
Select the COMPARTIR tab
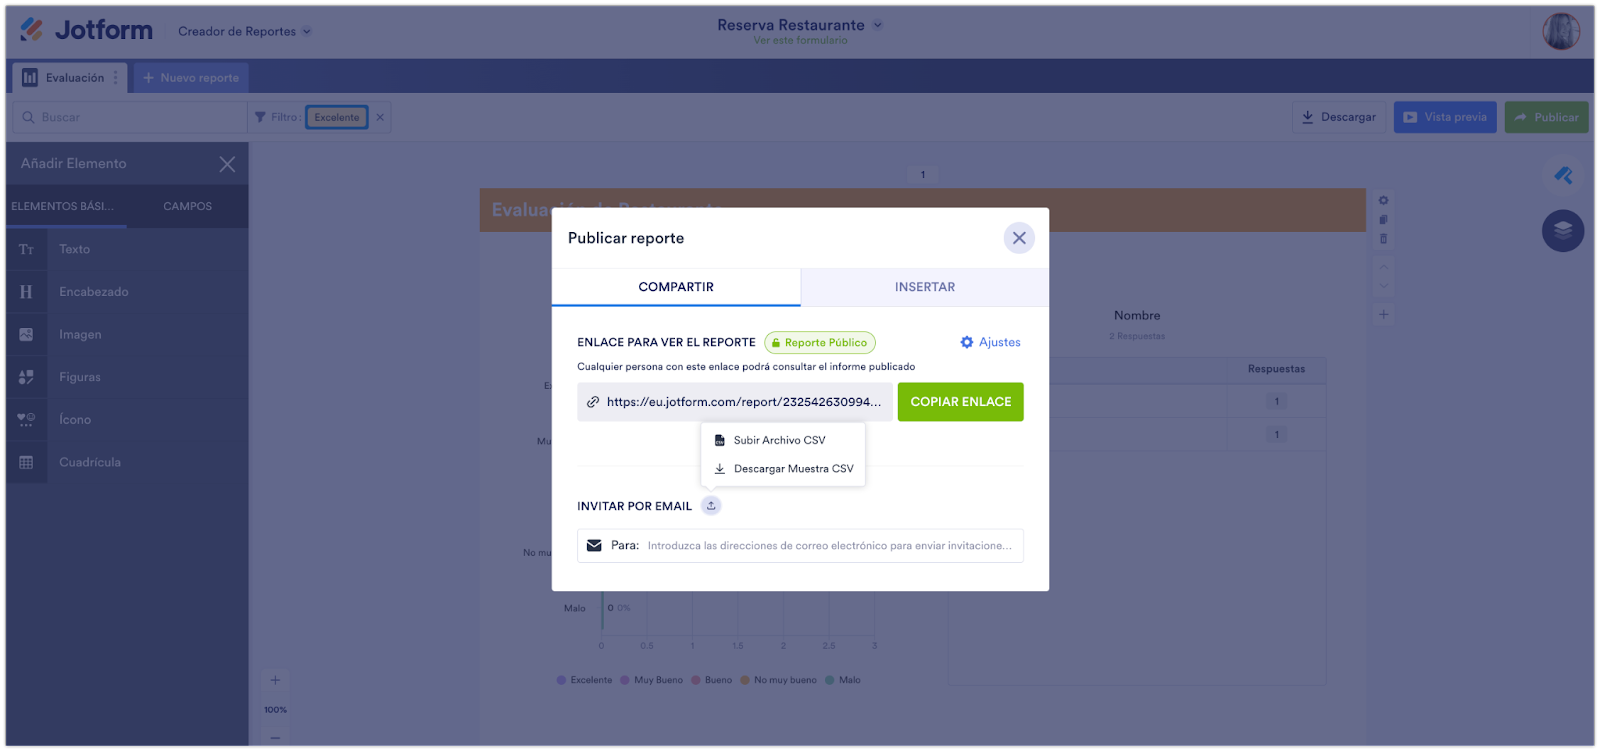[x=676, y=287]
